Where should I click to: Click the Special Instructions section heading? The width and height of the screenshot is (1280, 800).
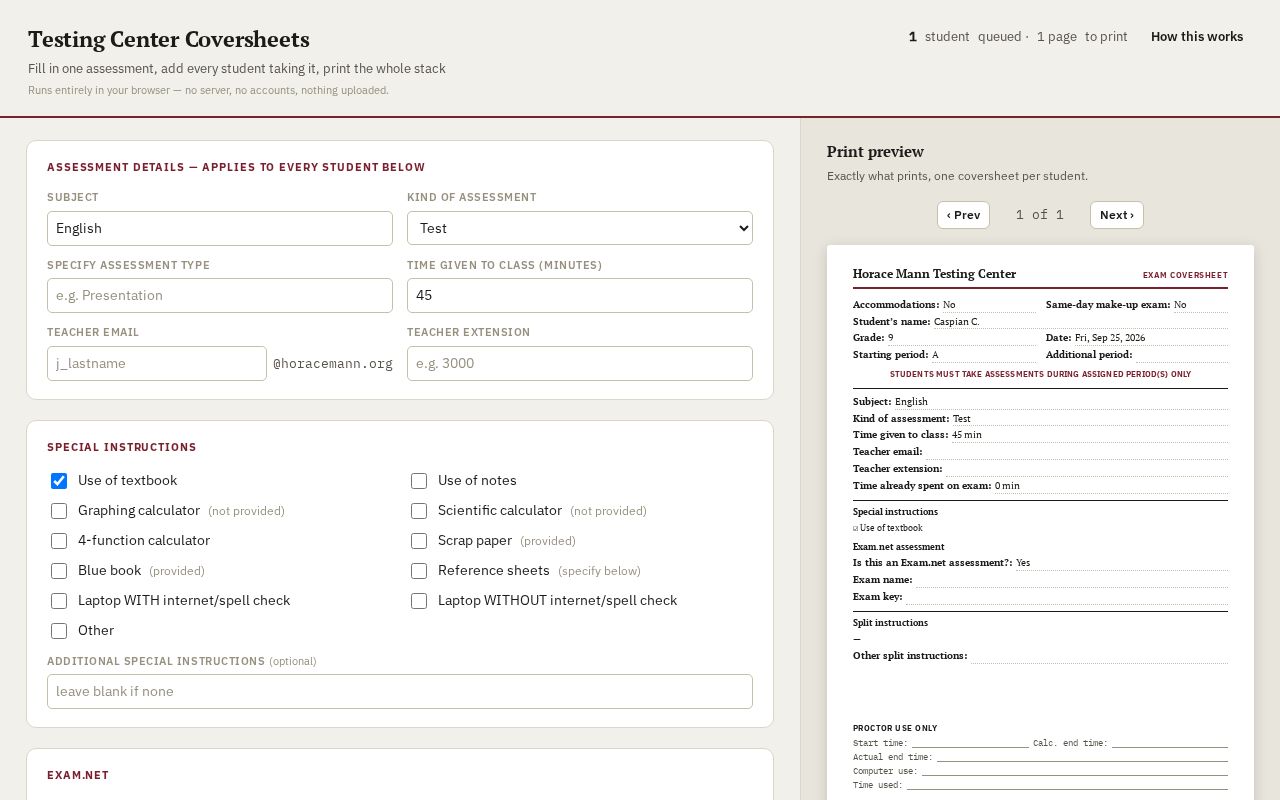pyautogui.click(x=122, y=447)
